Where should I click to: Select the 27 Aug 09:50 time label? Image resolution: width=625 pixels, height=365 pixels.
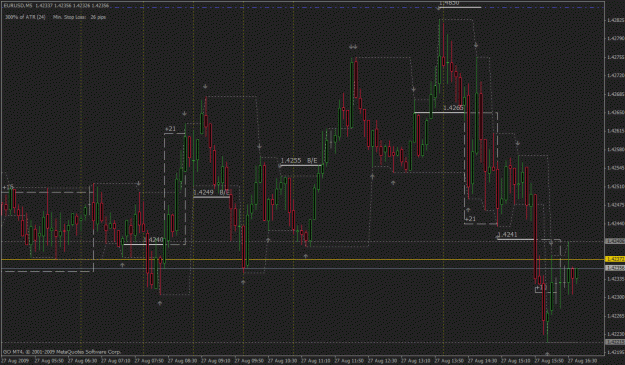(250, 361)
